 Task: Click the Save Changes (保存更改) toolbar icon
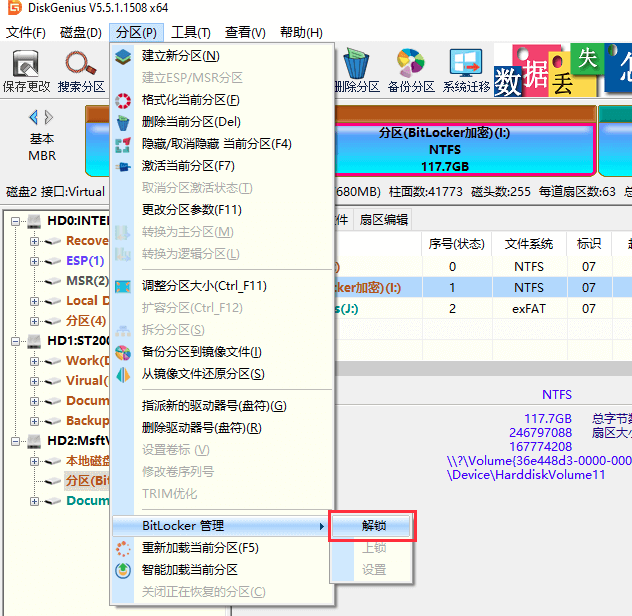point(26,64)
